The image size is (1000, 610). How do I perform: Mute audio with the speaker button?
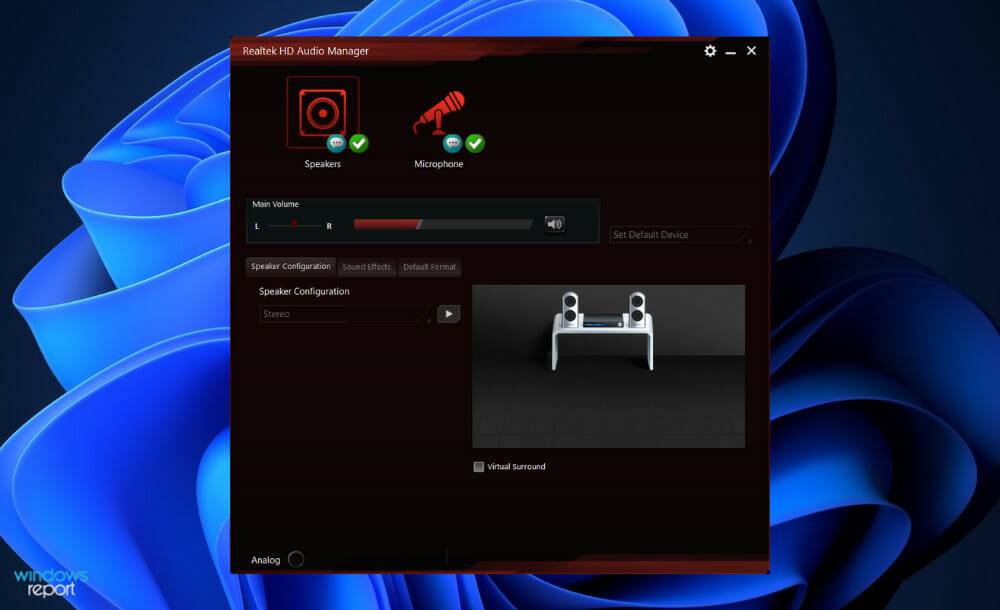point(554,223)
